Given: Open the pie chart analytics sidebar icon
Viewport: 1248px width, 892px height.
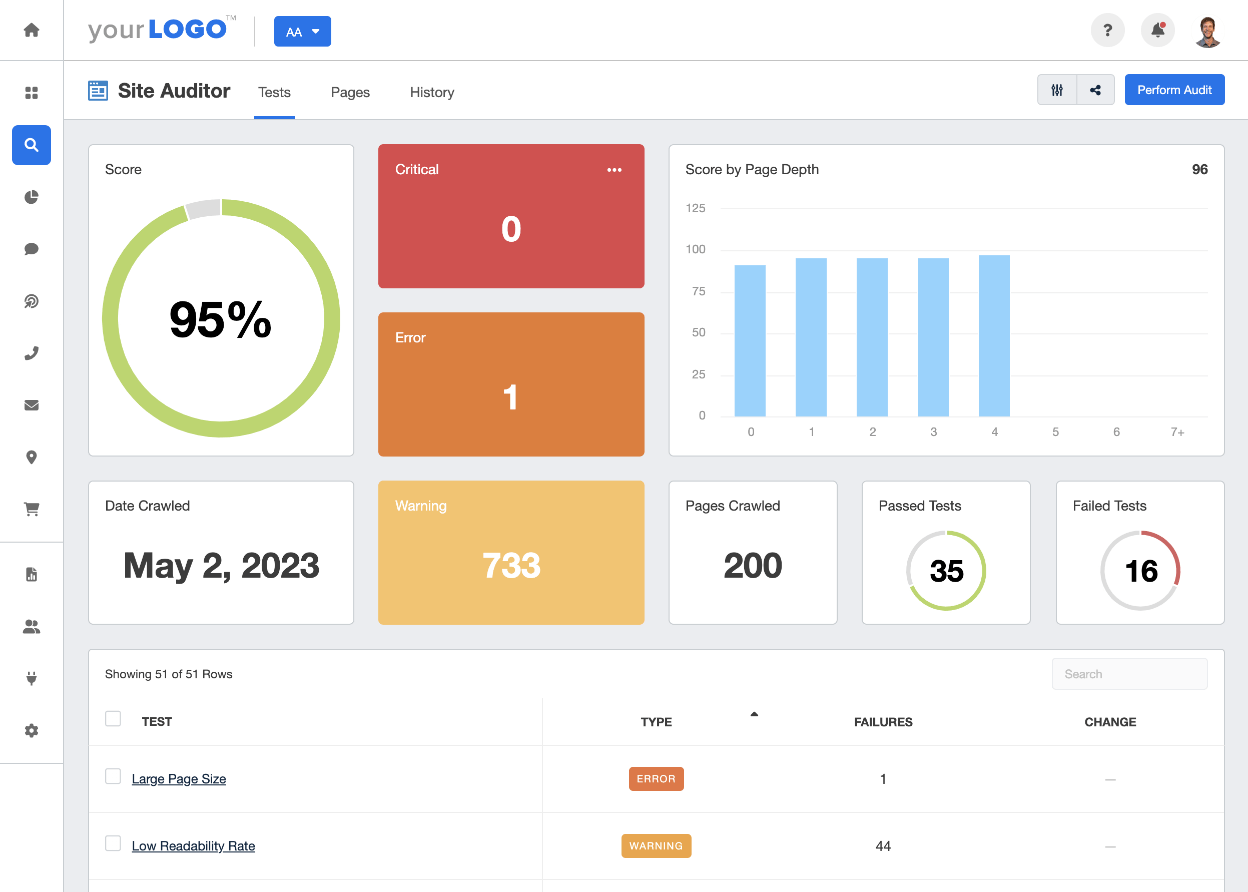Looking at the screenshot, I should [31, 197].
